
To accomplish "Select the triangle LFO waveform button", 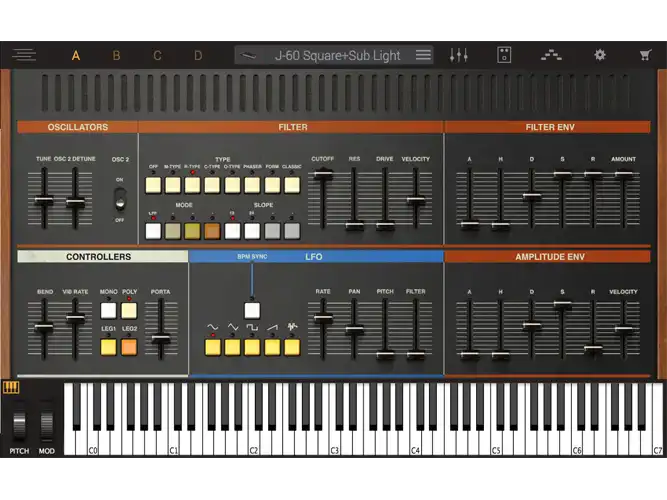I will [232, 347].
